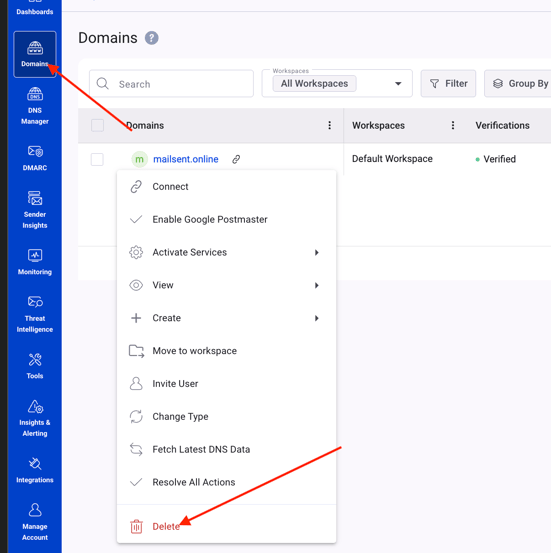Open Integrations from the sidebar

pos(35,470)
